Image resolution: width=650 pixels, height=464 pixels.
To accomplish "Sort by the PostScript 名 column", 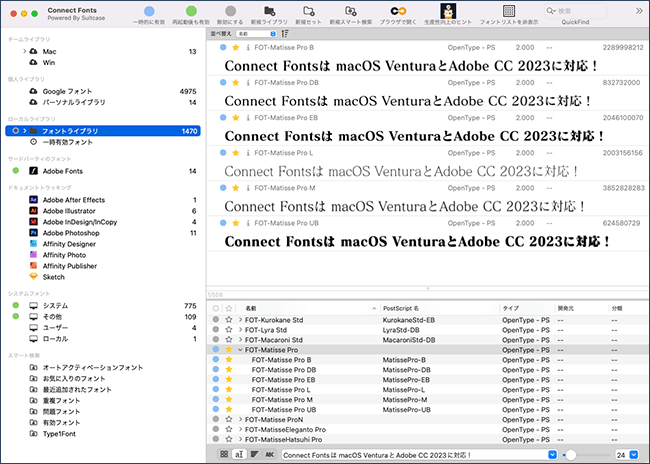I will [439, 309].
